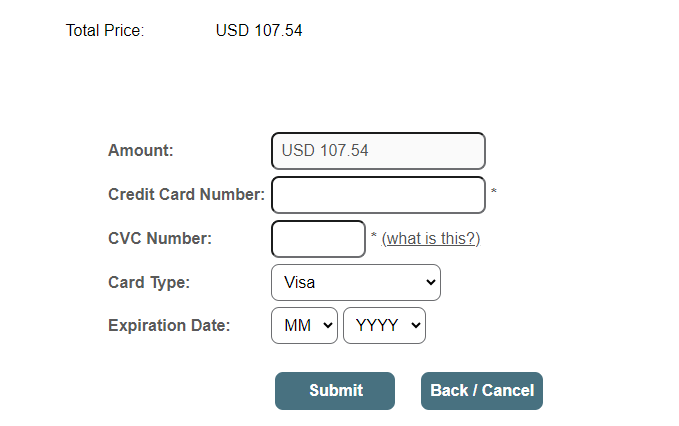Click the asterisk beside the credit card field
679x426 pixels.
pos(494,193)
